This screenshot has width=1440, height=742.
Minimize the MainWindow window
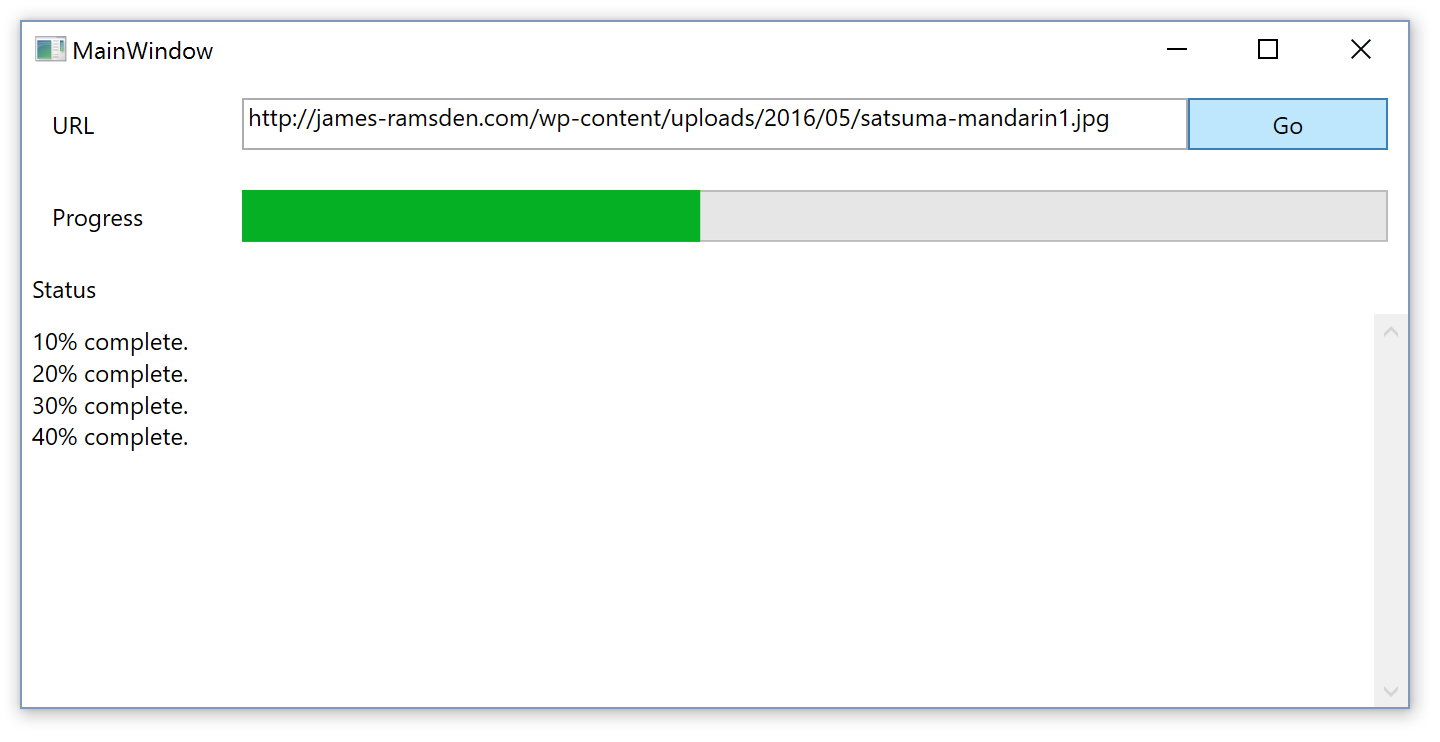tap(1177, 49)
